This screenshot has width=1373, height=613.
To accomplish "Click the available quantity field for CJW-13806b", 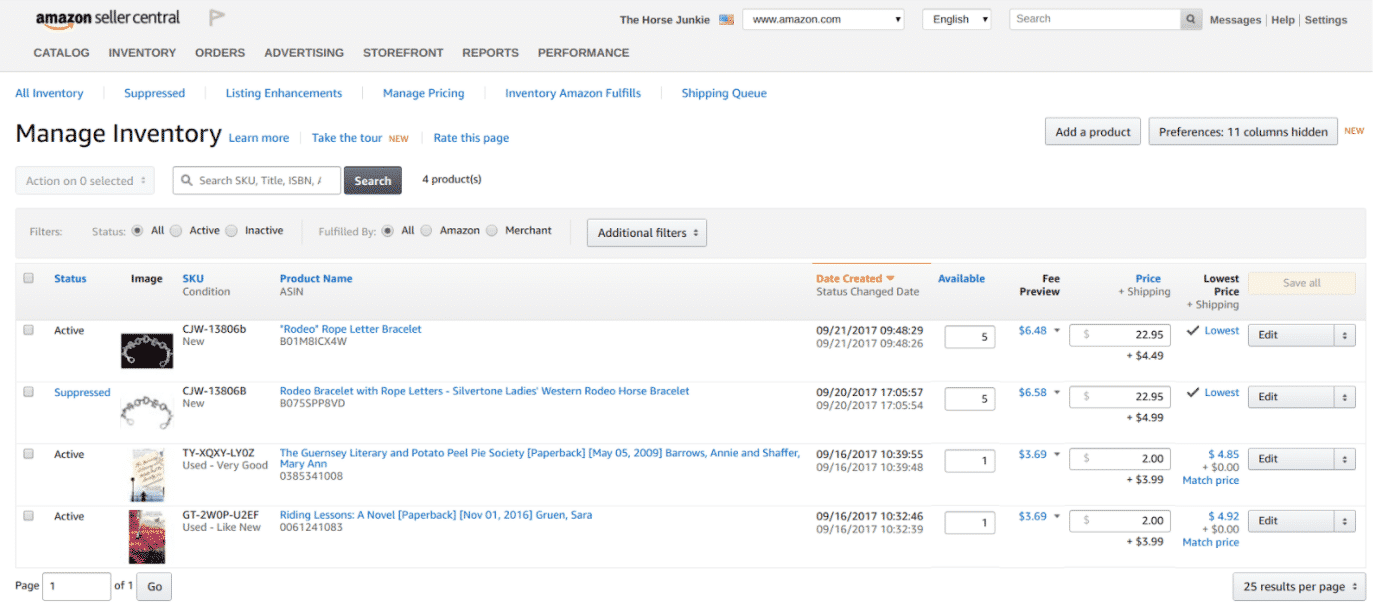I will [970, 337].
